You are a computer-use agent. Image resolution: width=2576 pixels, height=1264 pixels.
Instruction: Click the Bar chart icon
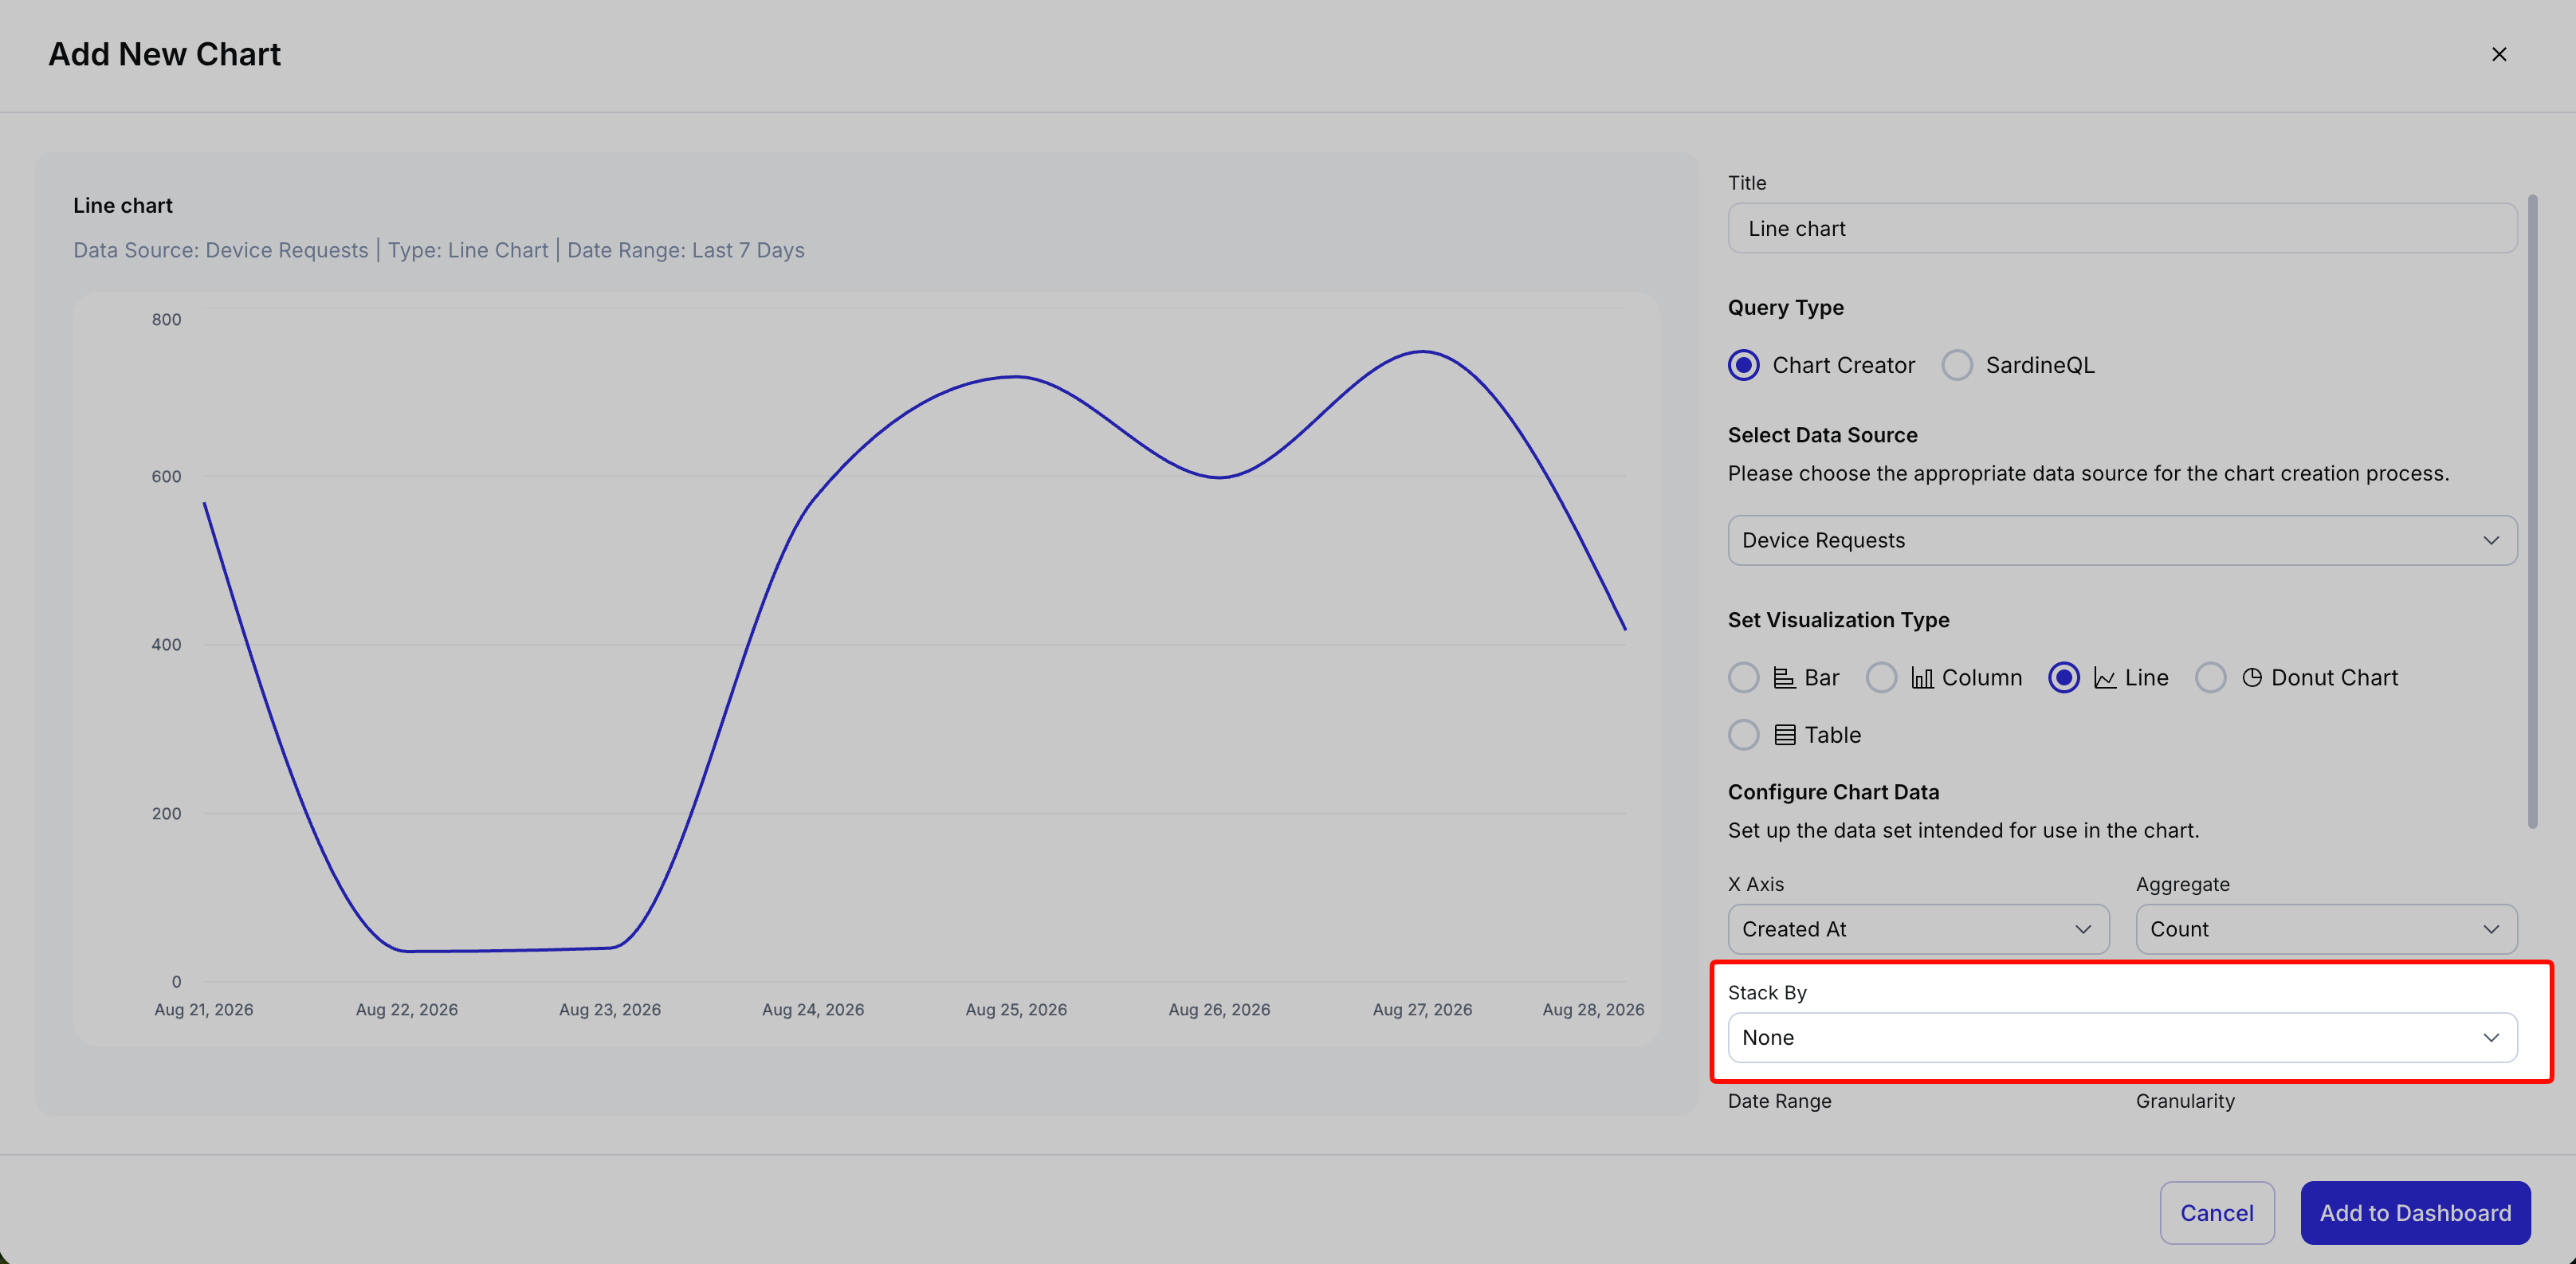[x=1784, y=678]
